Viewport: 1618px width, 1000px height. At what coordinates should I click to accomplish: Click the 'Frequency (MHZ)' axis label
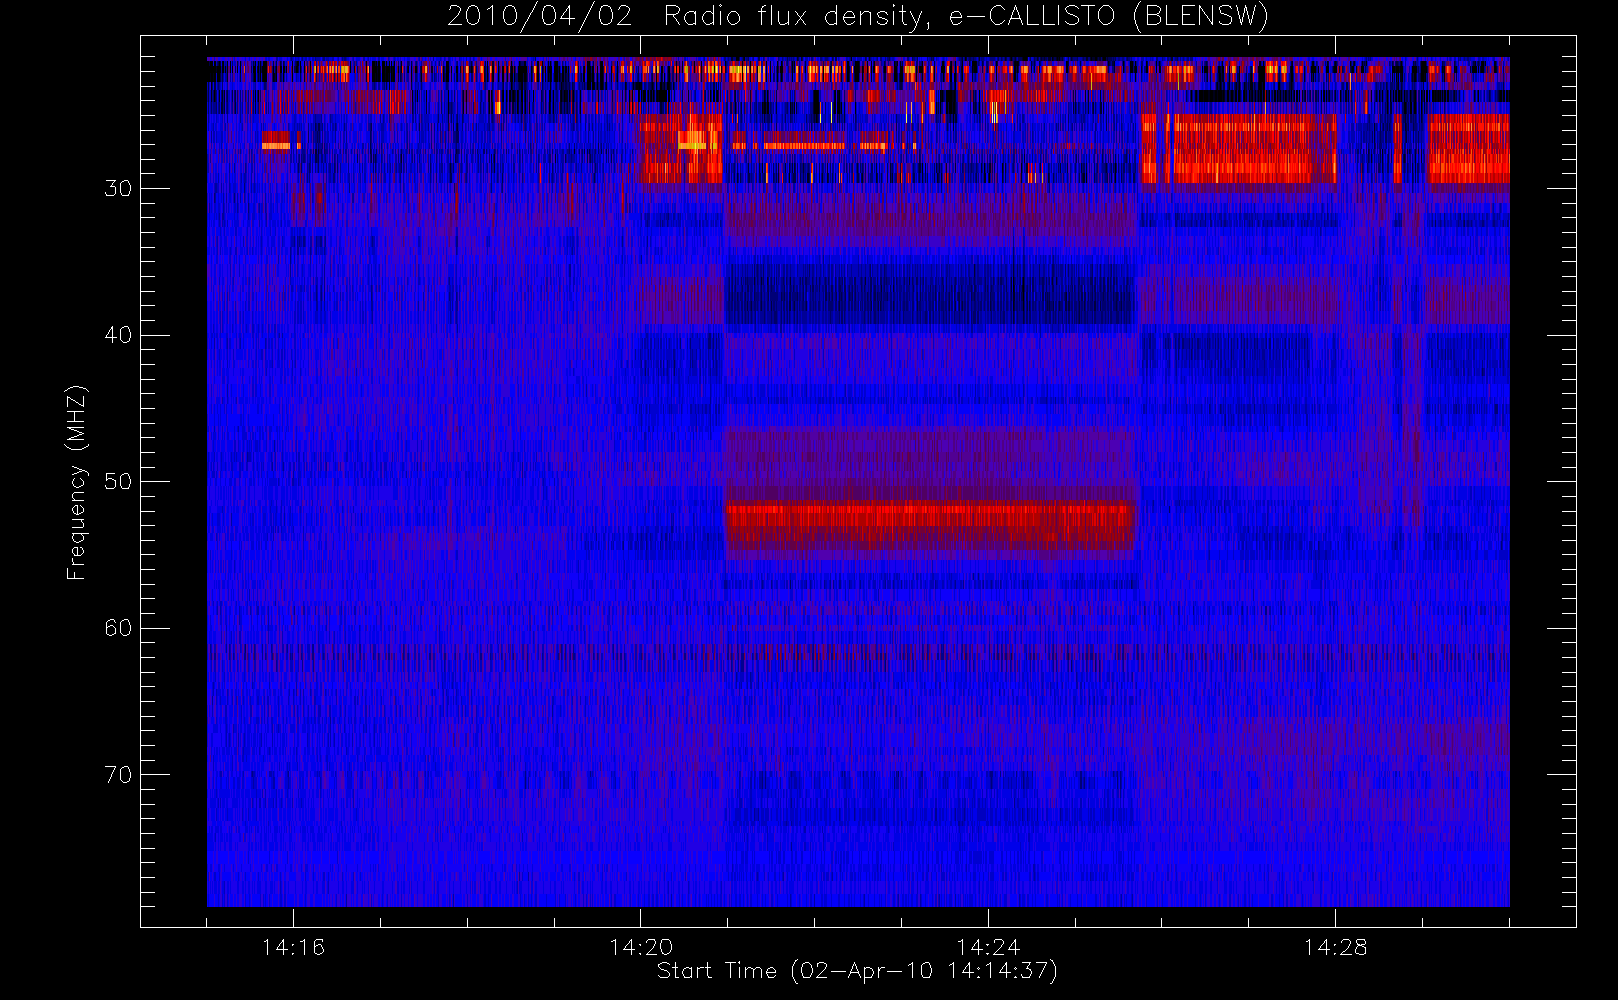click(x=76, y=482)
